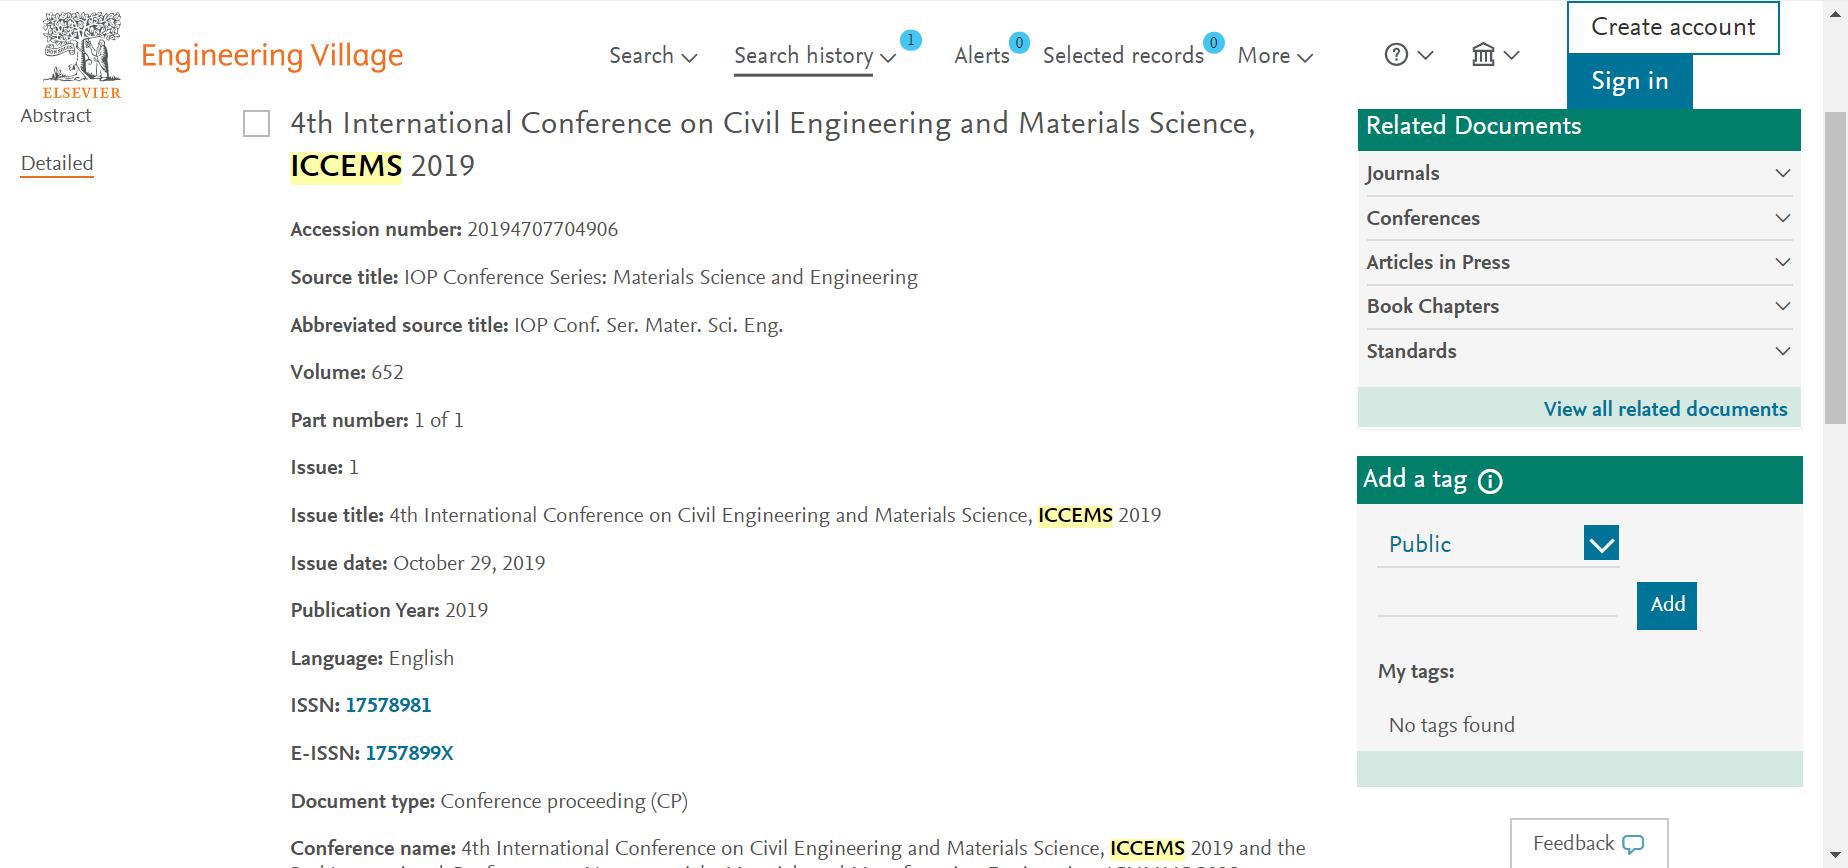This screenshot has height=868, width=1848.
Task: Open the Public tag visibility dropdown
Action: [x=1498, y=544]
